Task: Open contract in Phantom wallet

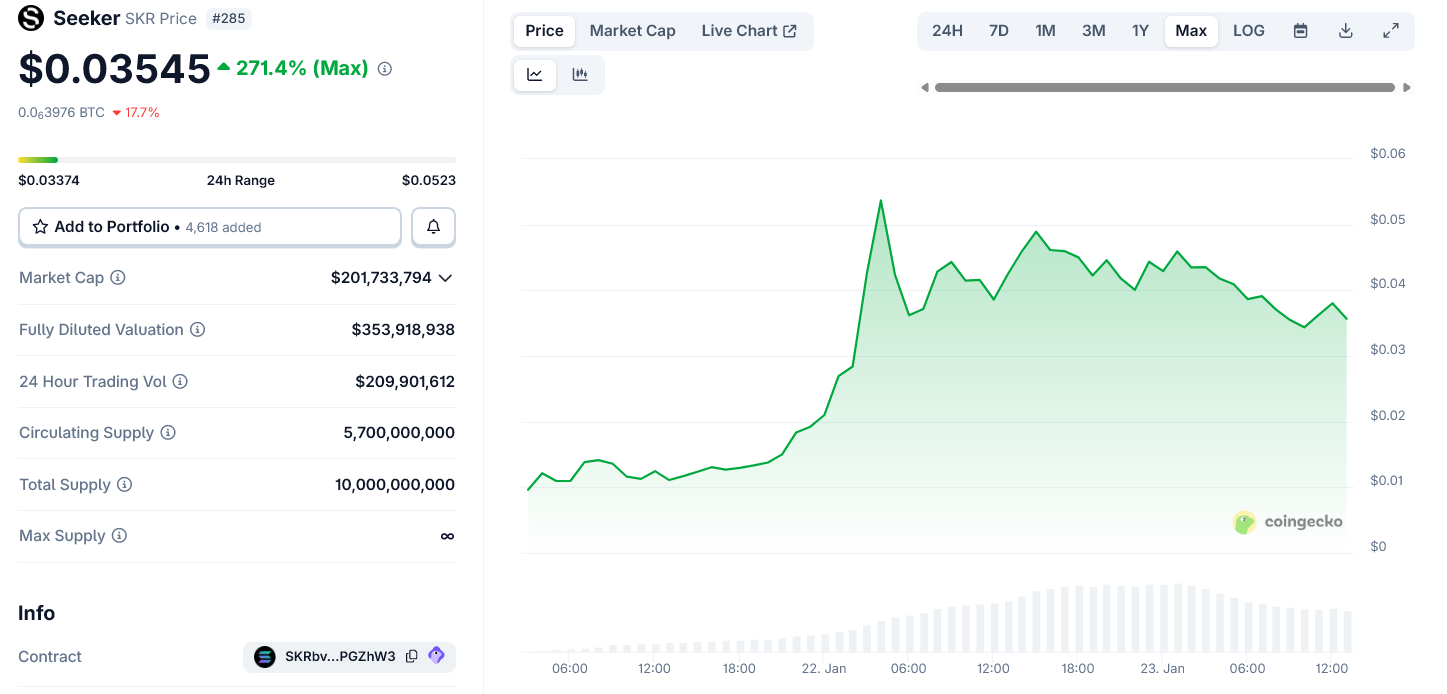Action: point(436,656)
